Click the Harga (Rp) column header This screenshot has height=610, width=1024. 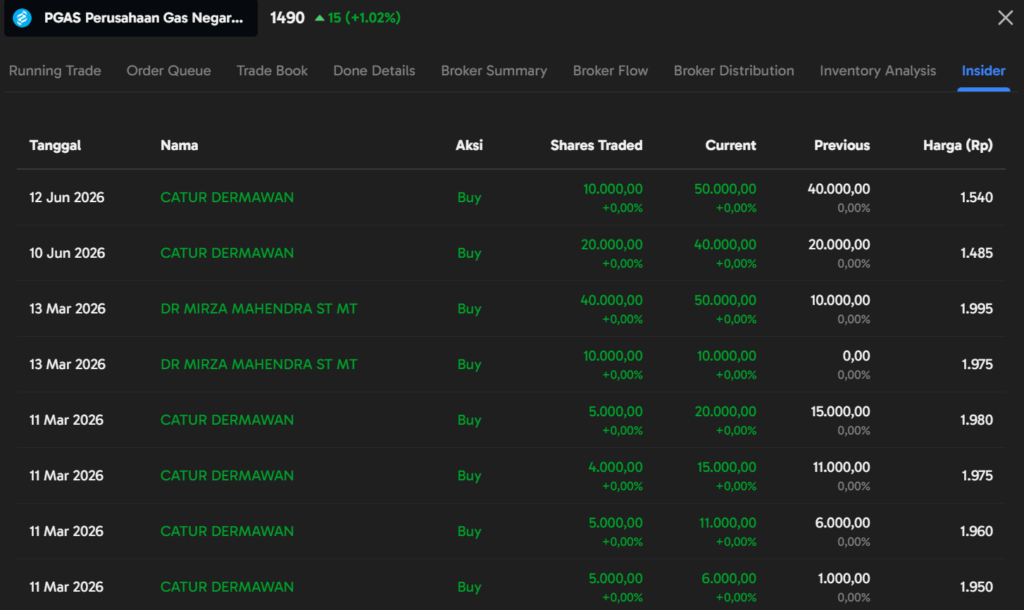coord(957,145)
